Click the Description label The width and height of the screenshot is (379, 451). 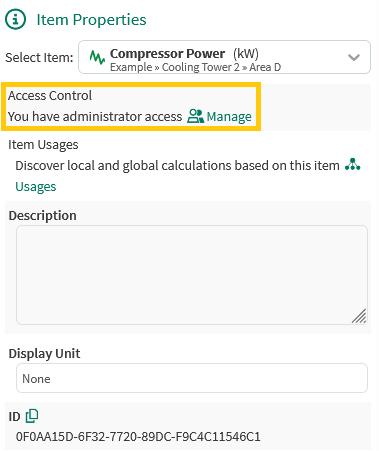(43, 215)
